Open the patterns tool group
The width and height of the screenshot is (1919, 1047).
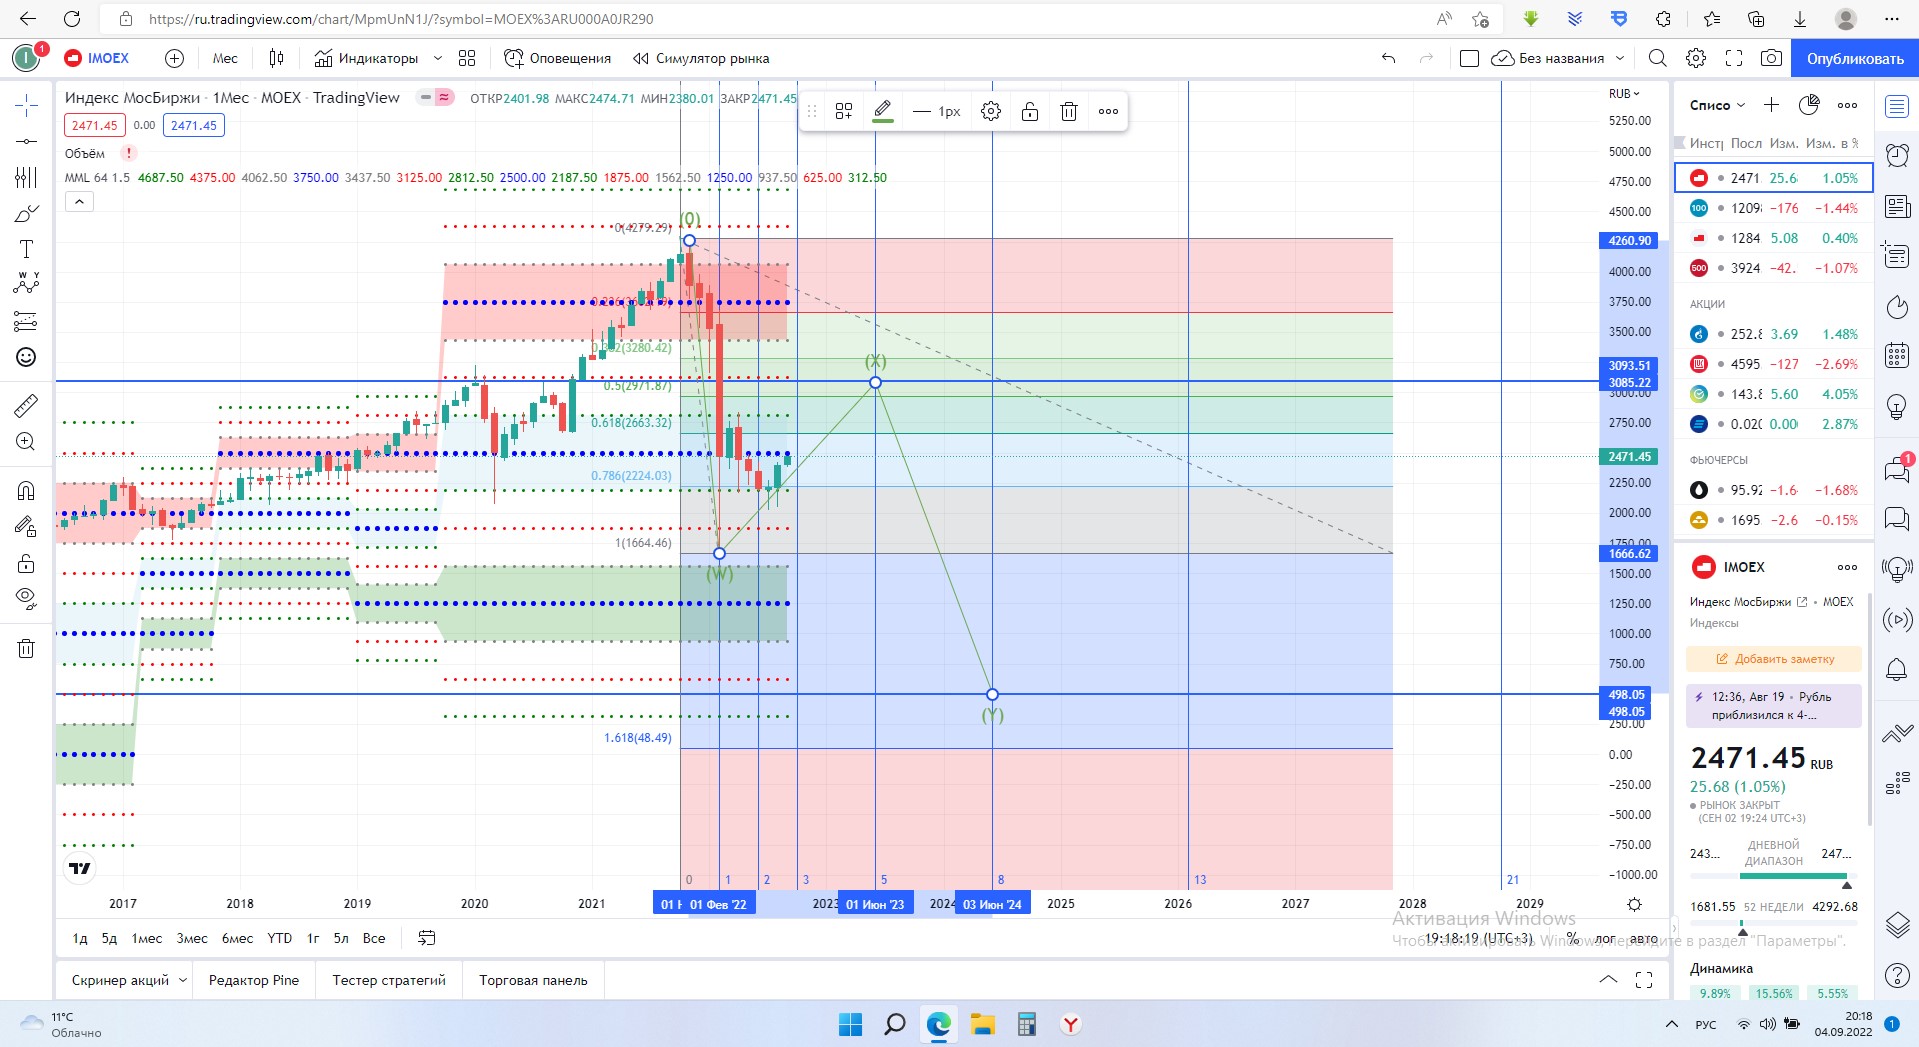pyautogui.click(x=26, y=285)
